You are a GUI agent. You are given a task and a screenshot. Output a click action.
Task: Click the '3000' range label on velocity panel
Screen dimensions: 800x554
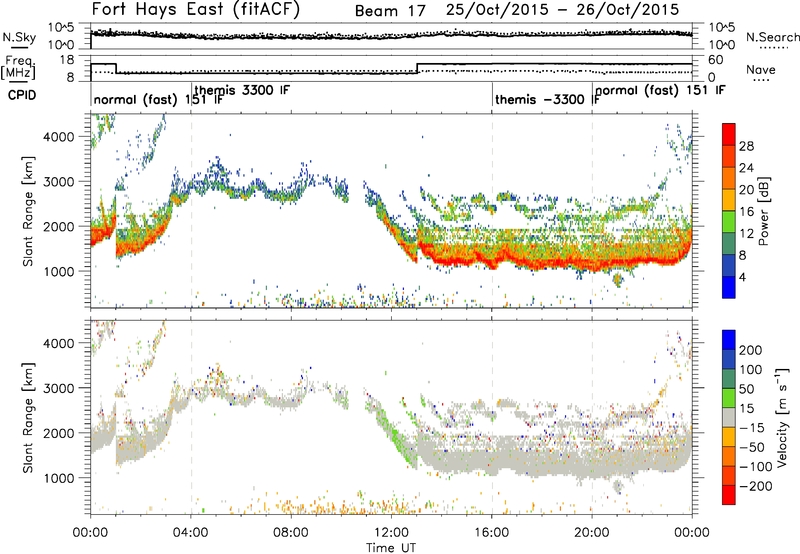point(59,388)
